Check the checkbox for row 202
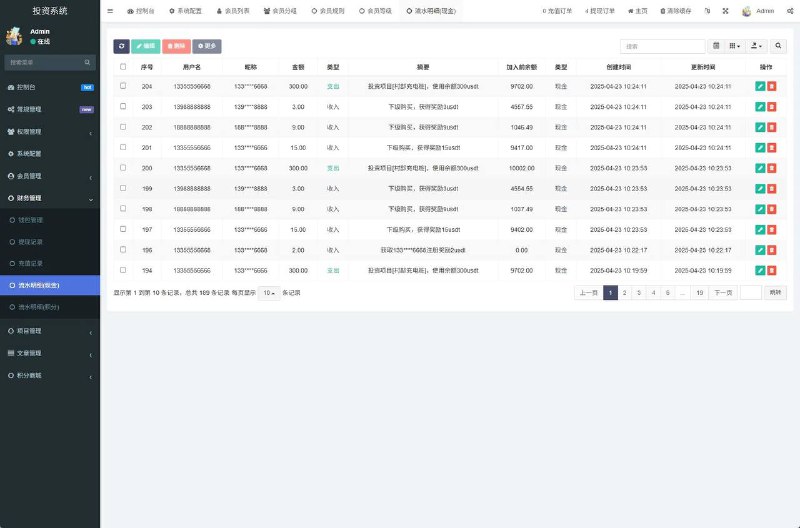The width and height of the screenshot is (800, 528). pos(123,127)
